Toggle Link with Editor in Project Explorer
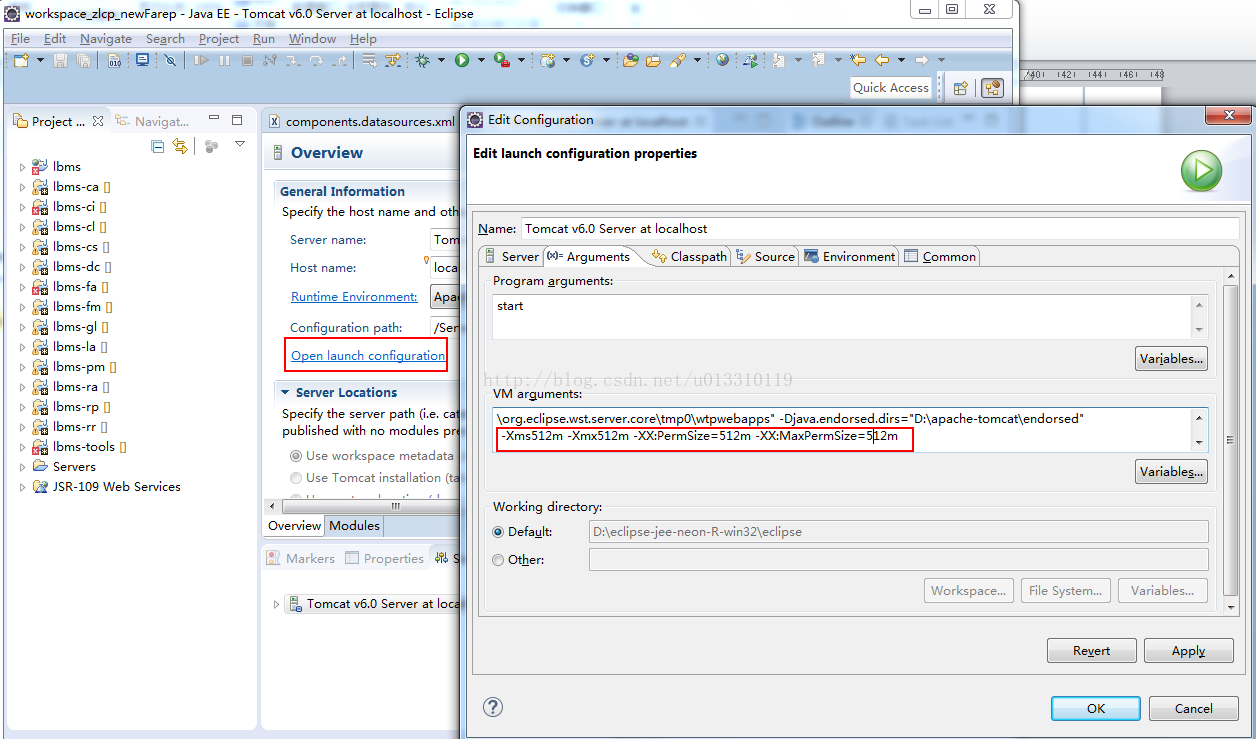This screenshot has width=1256, height=739. pos(180,146)
